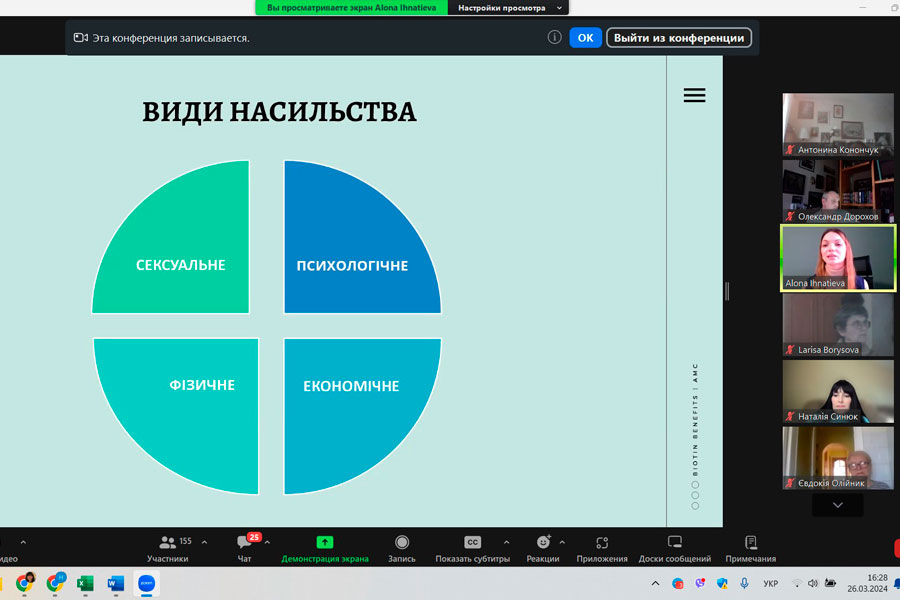Click OK on recording notice
900x600 pixels.
(x=585, y=38)
